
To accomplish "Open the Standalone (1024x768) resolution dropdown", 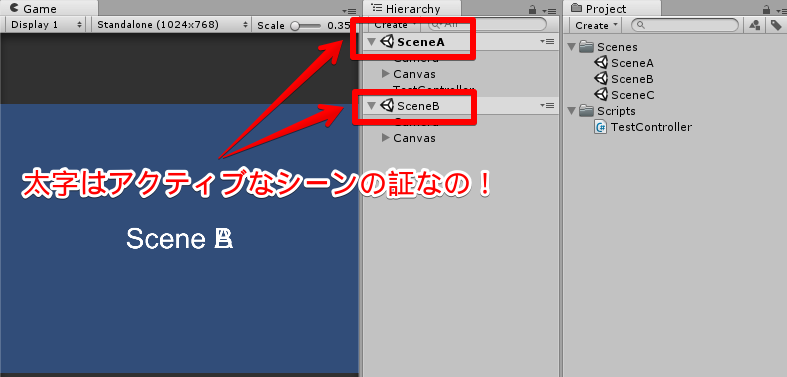I will point(172,25).
